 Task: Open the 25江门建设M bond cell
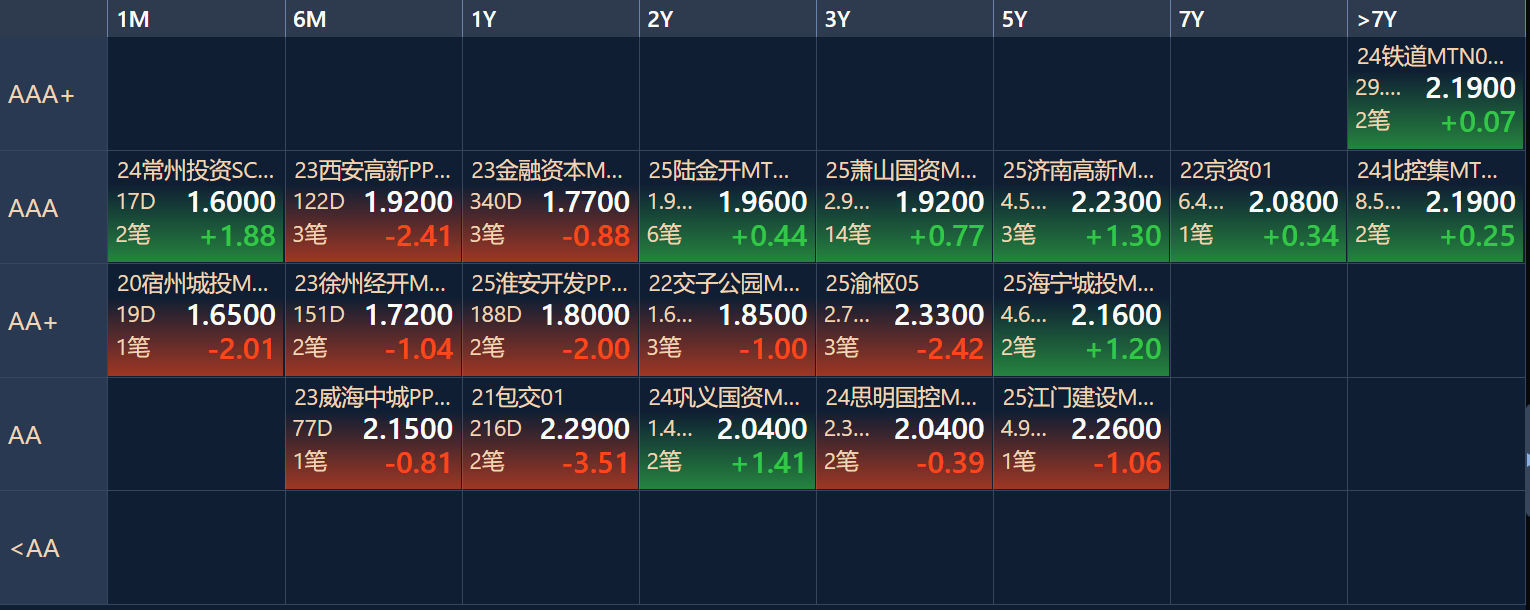[x=1081, y=434]
